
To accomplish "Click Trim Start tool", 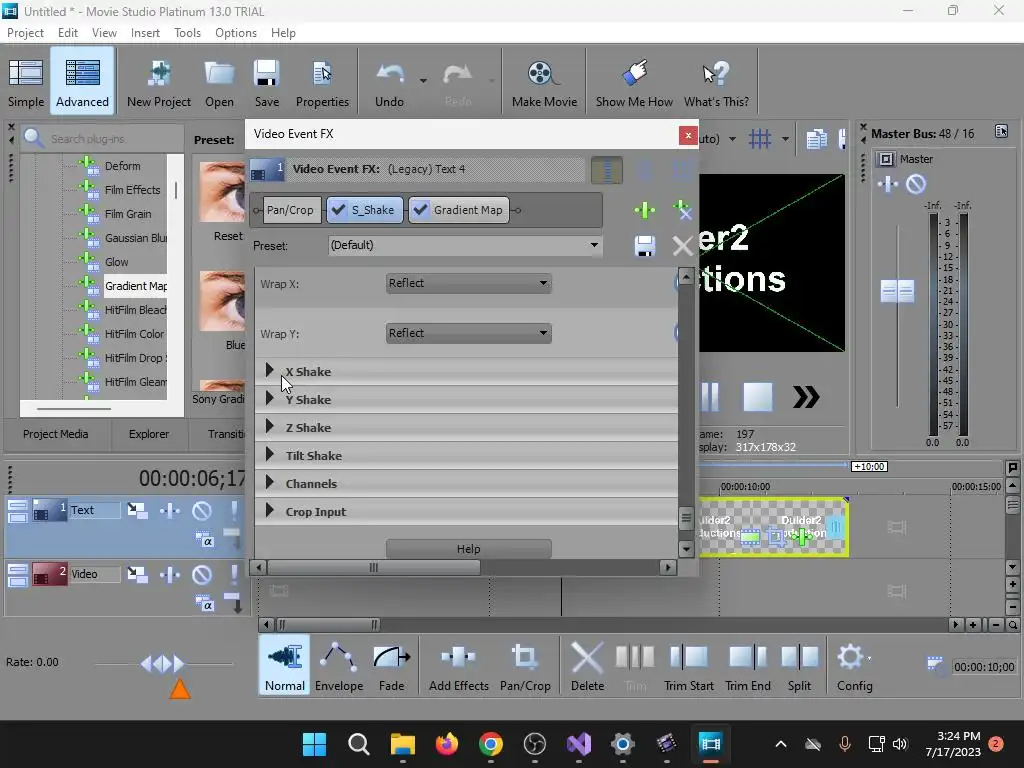I will coord(689,666).
